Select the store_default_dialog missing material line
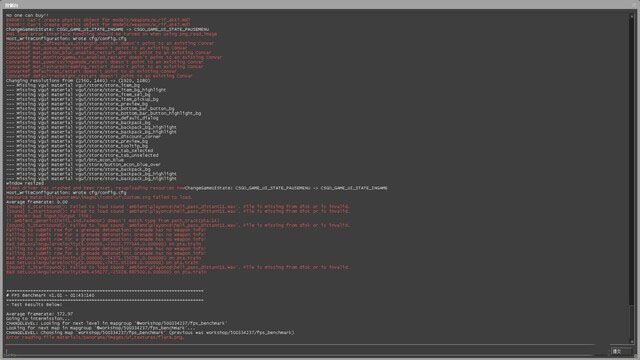Image resolution: width=640 pixels, height=360 pixels. coord(82,118)
